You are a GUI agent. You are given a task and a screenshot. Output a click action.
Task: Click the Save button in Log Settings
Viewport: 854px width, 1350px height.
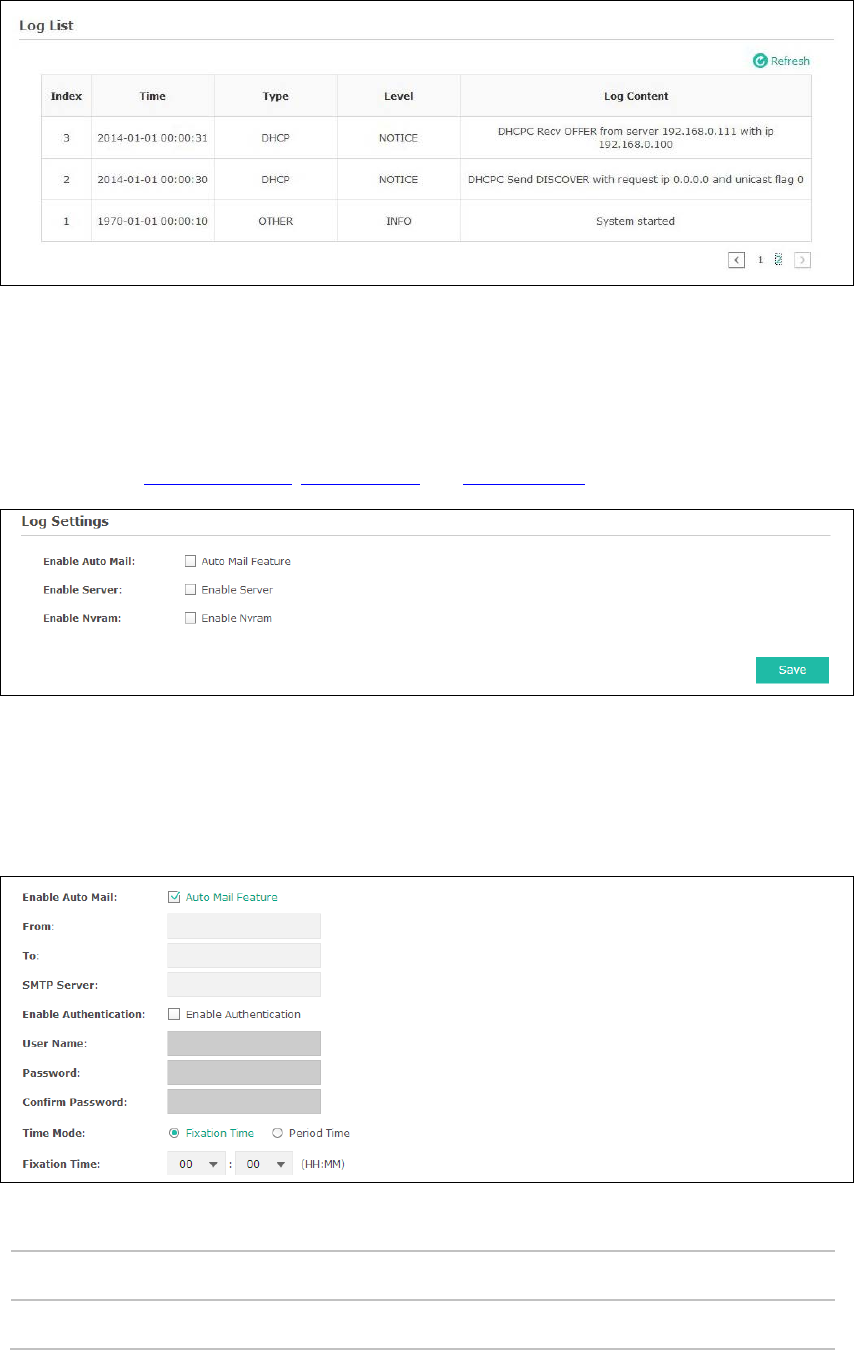tap(792, 670)
